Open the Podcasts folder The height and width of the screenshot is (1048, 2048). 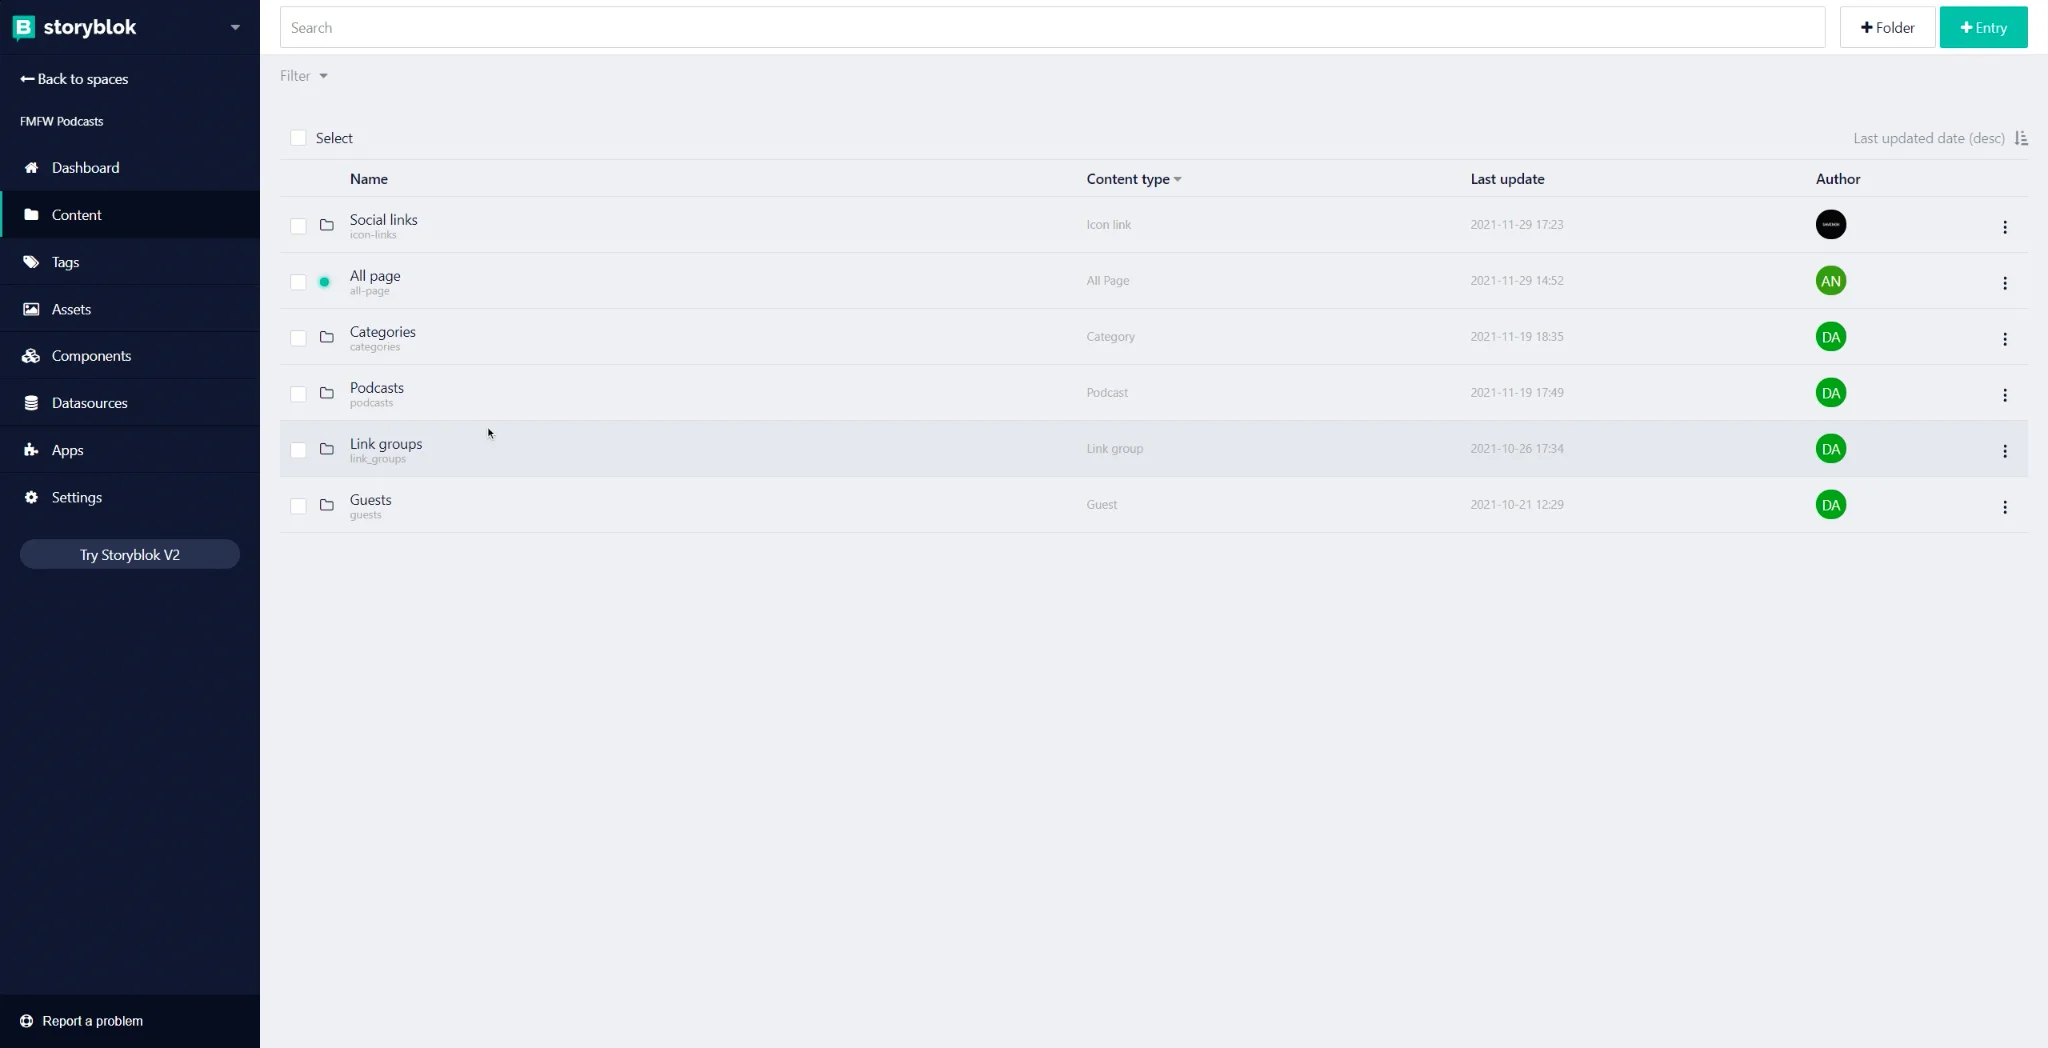[x=376, y=388]
